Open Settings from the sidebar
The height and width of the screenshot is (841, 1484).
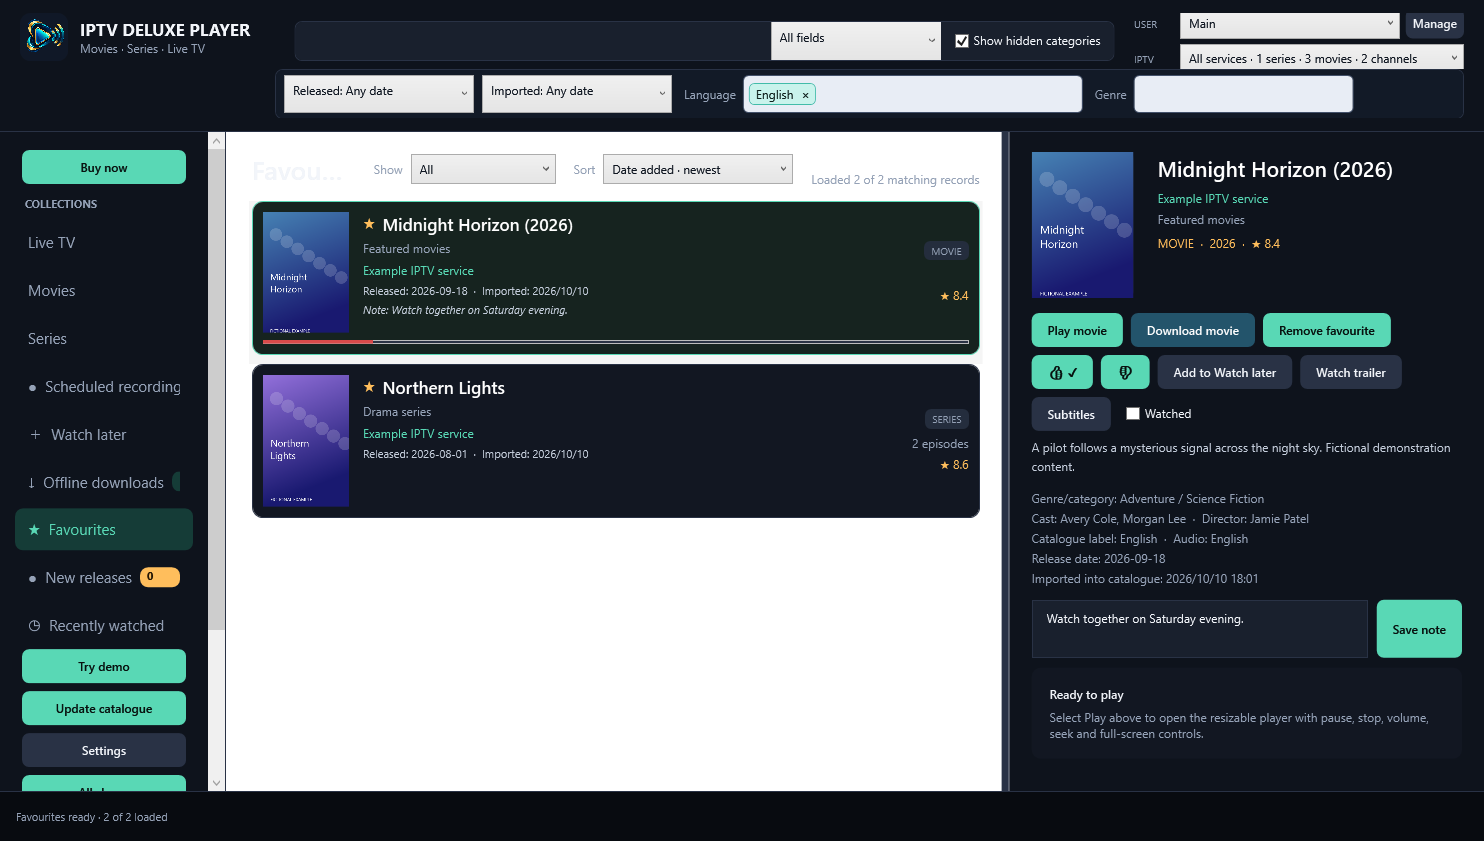pyautogui.click(x=104, y=750)
